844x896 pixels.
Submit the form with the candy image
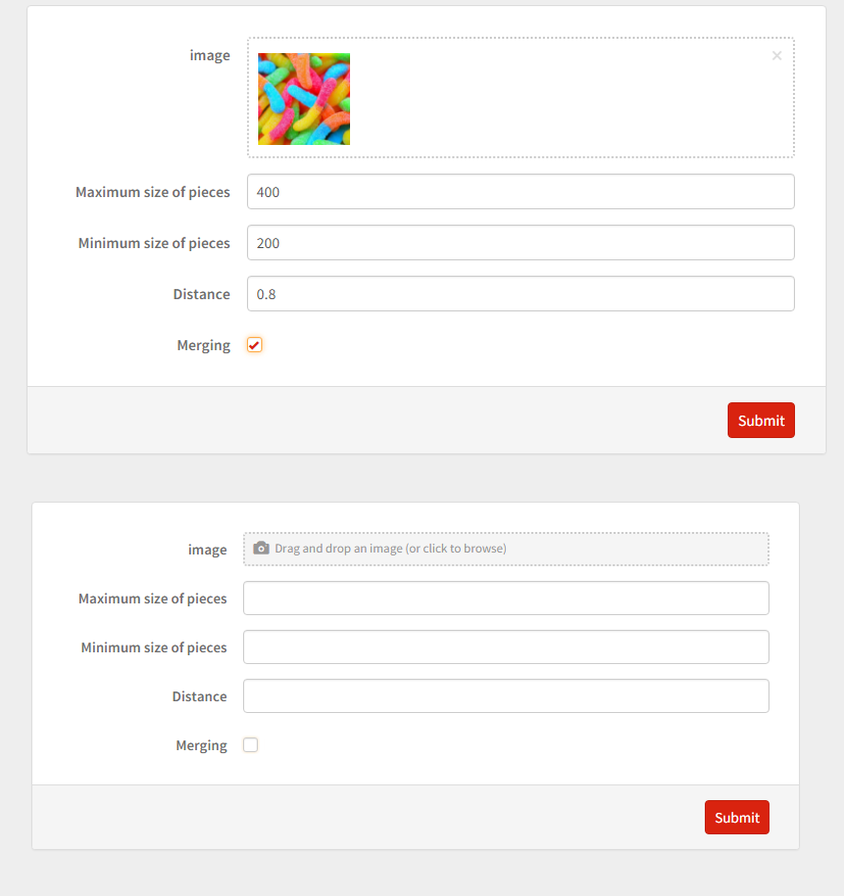tap(761, 420)
